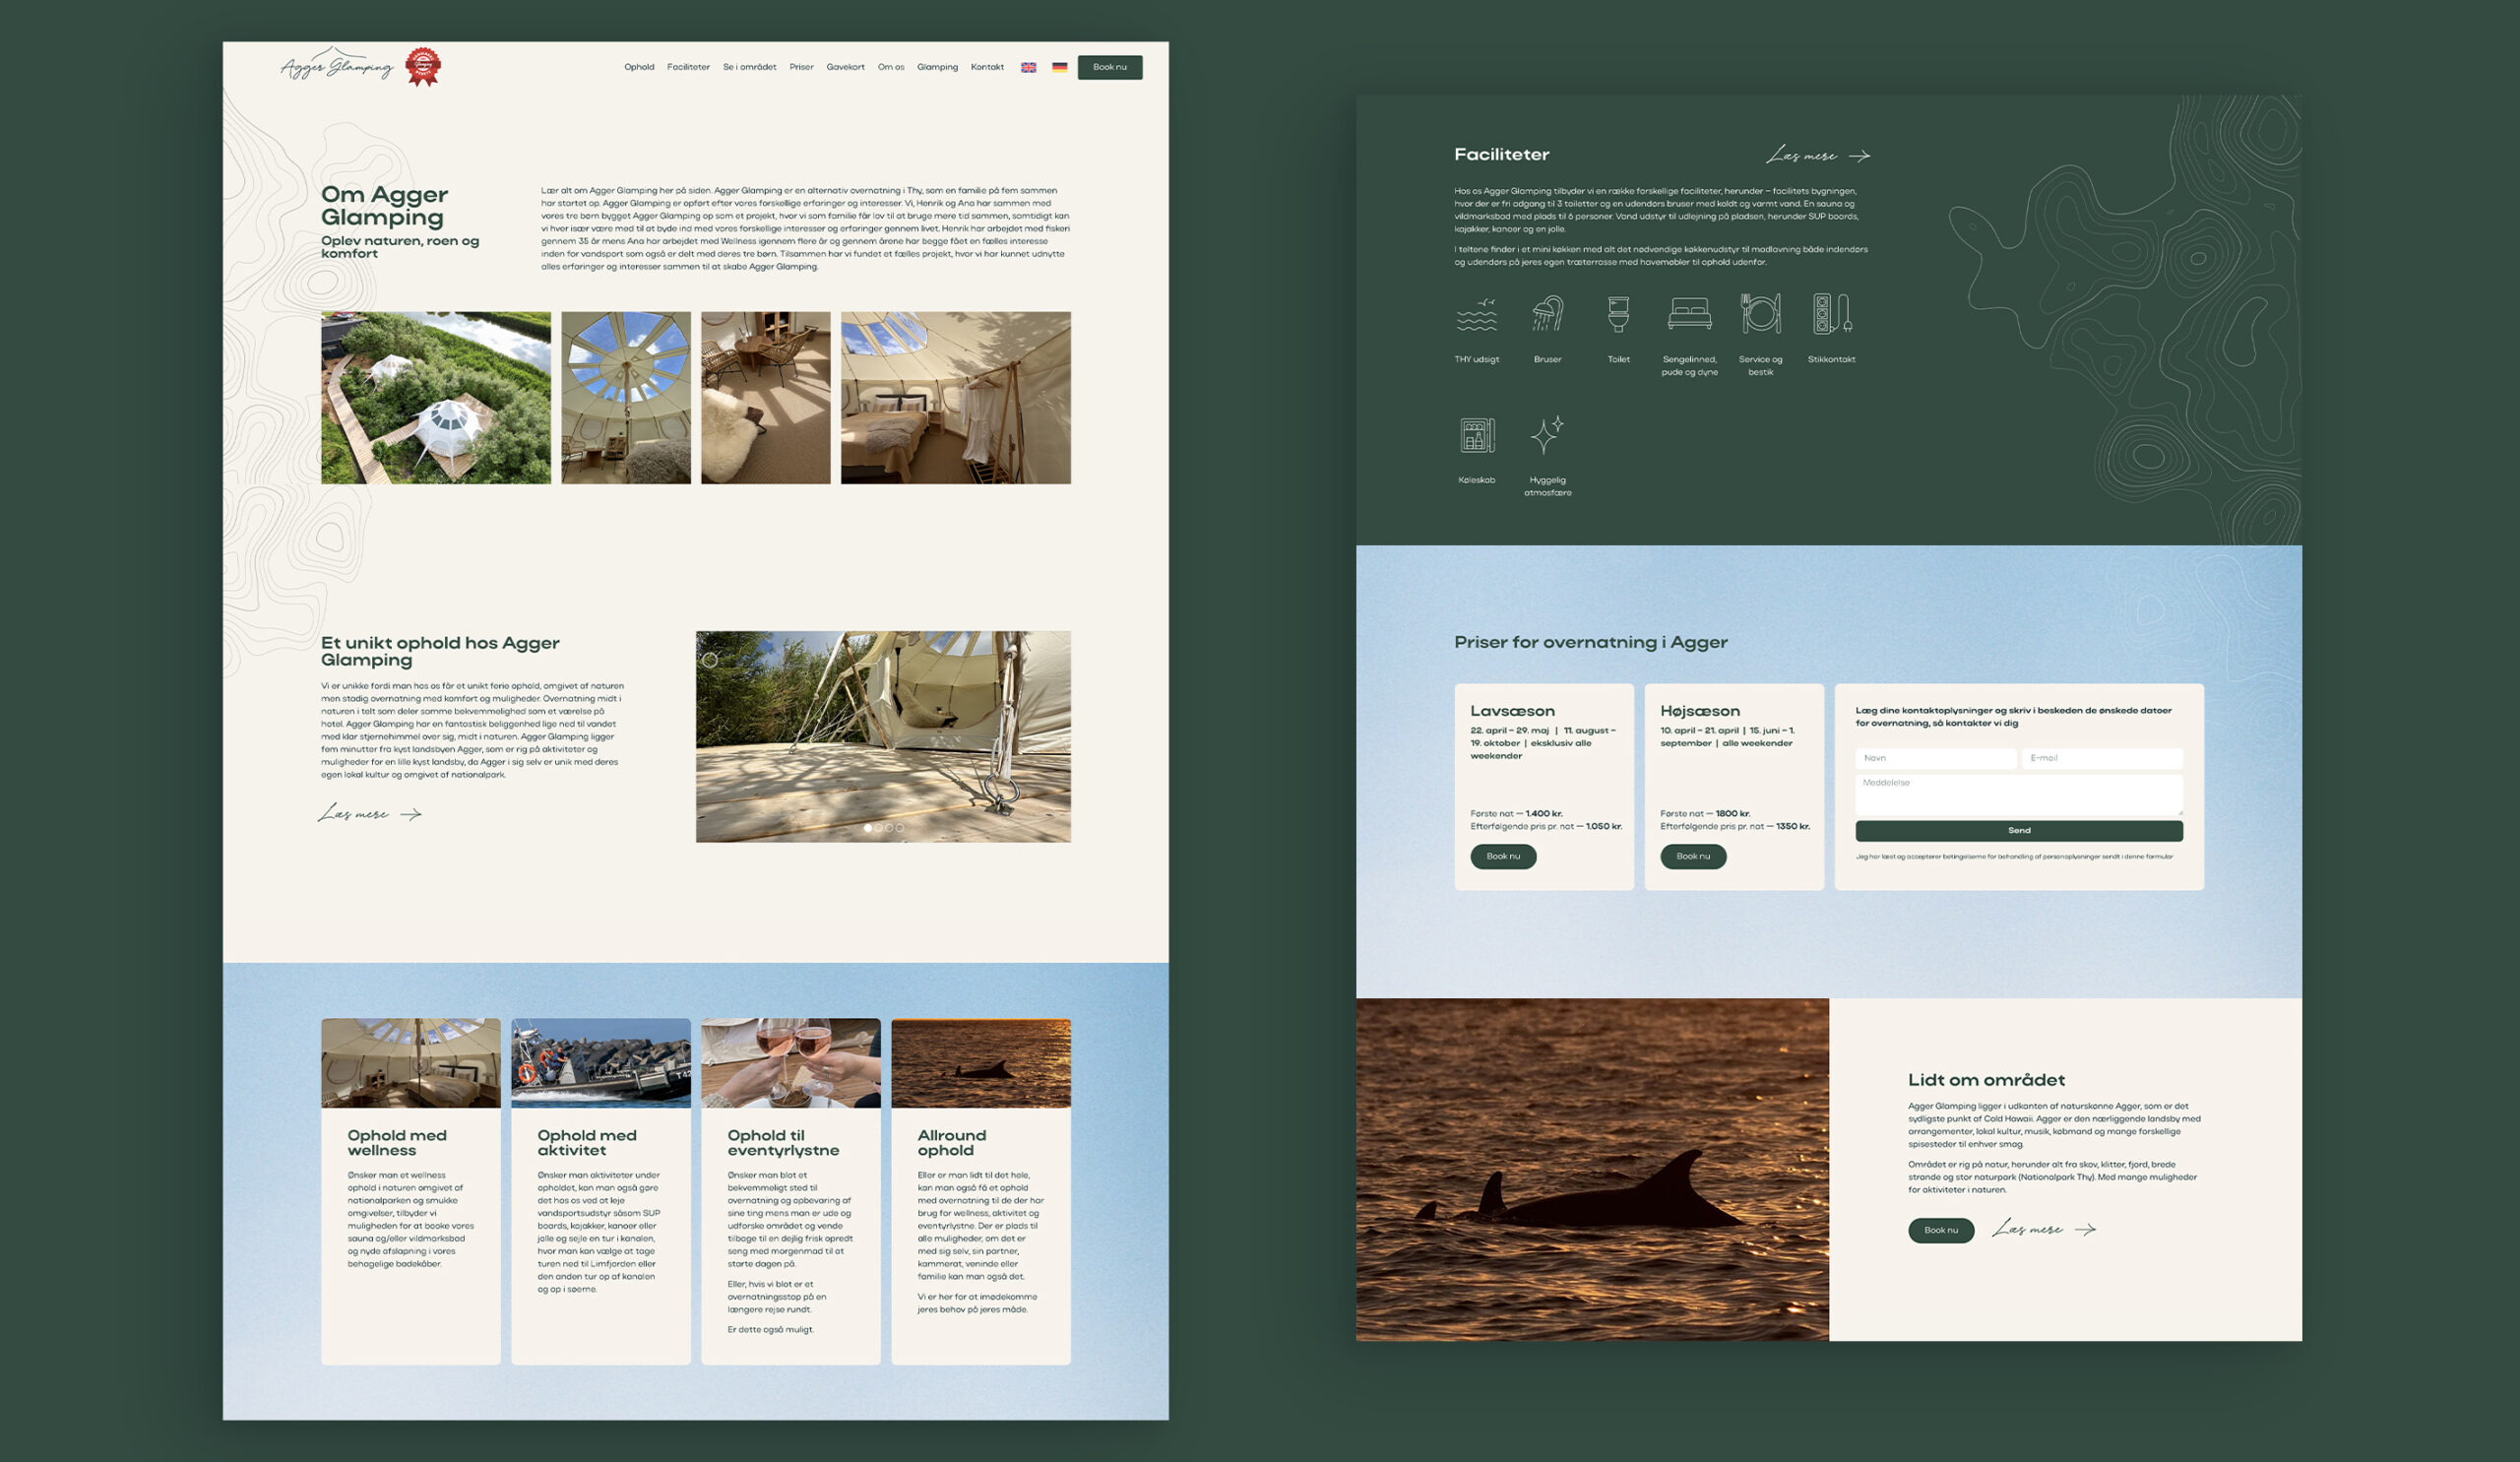The height and width of the screenshot is (1462, 2520).
Task: Click the plate and cutlery icon
Action: (1760, 314)
